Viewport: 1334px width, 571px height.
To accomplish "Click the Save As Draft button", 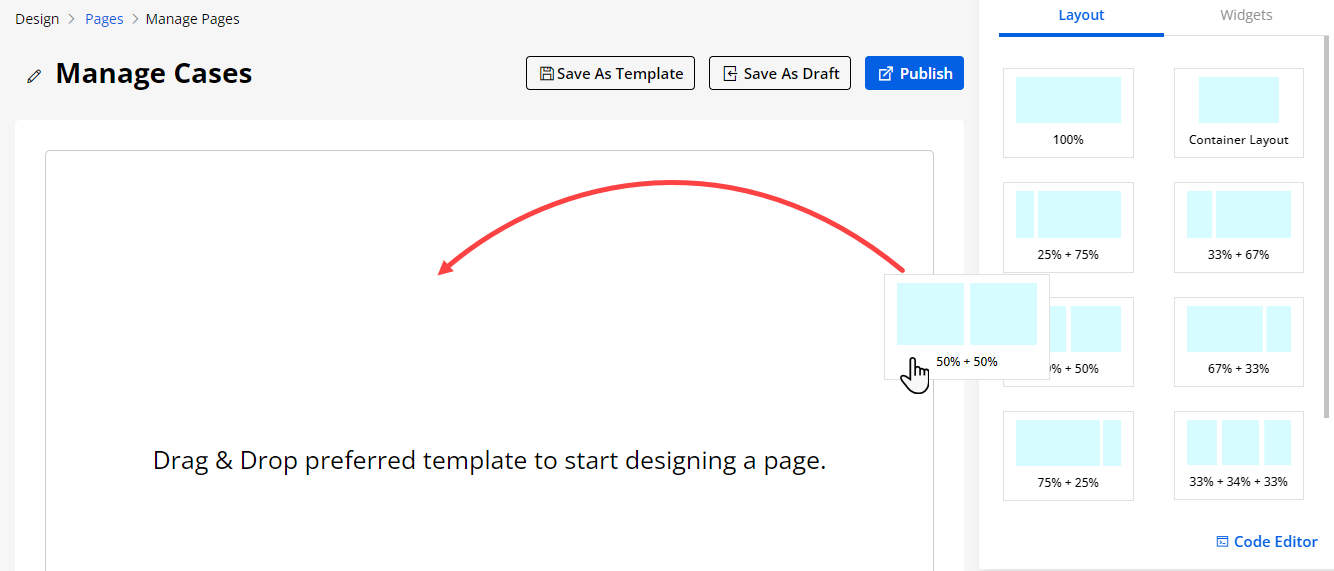I will [780, 73].
